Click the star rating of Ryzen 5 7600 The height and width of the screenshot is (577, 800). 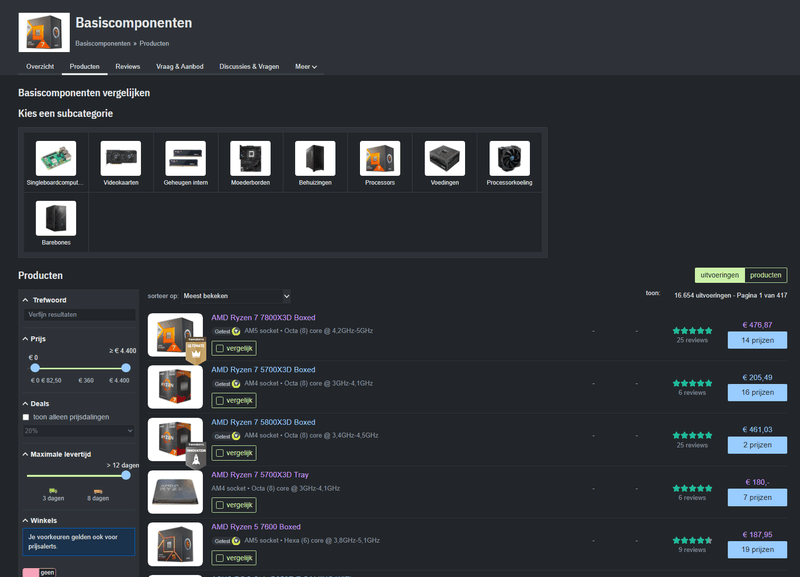[x=692, y=540]
